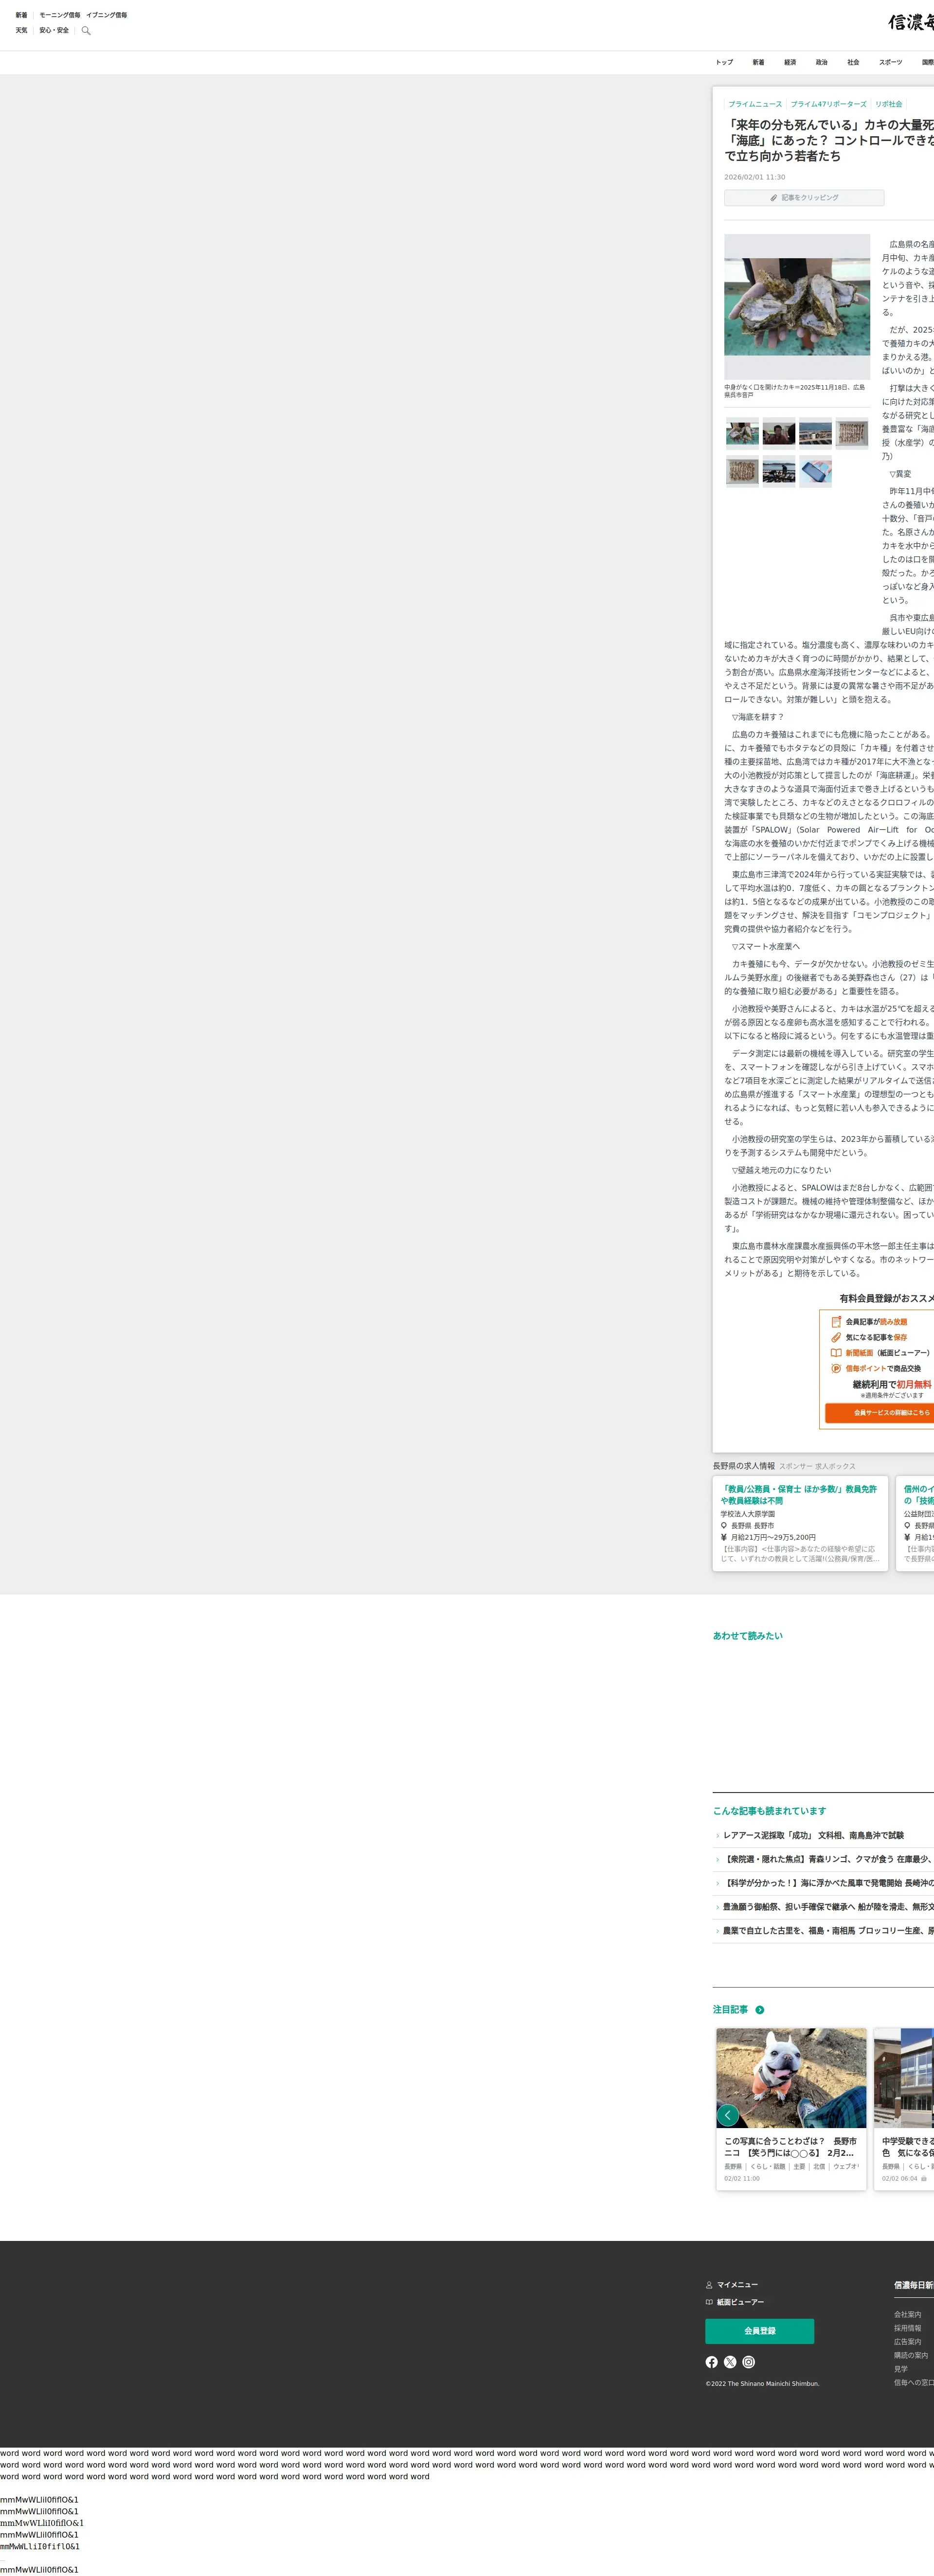The image size is (934, 2576).
Task: Open the X (Twitter) icon in the footer
Action: [x=730, y=2362]
